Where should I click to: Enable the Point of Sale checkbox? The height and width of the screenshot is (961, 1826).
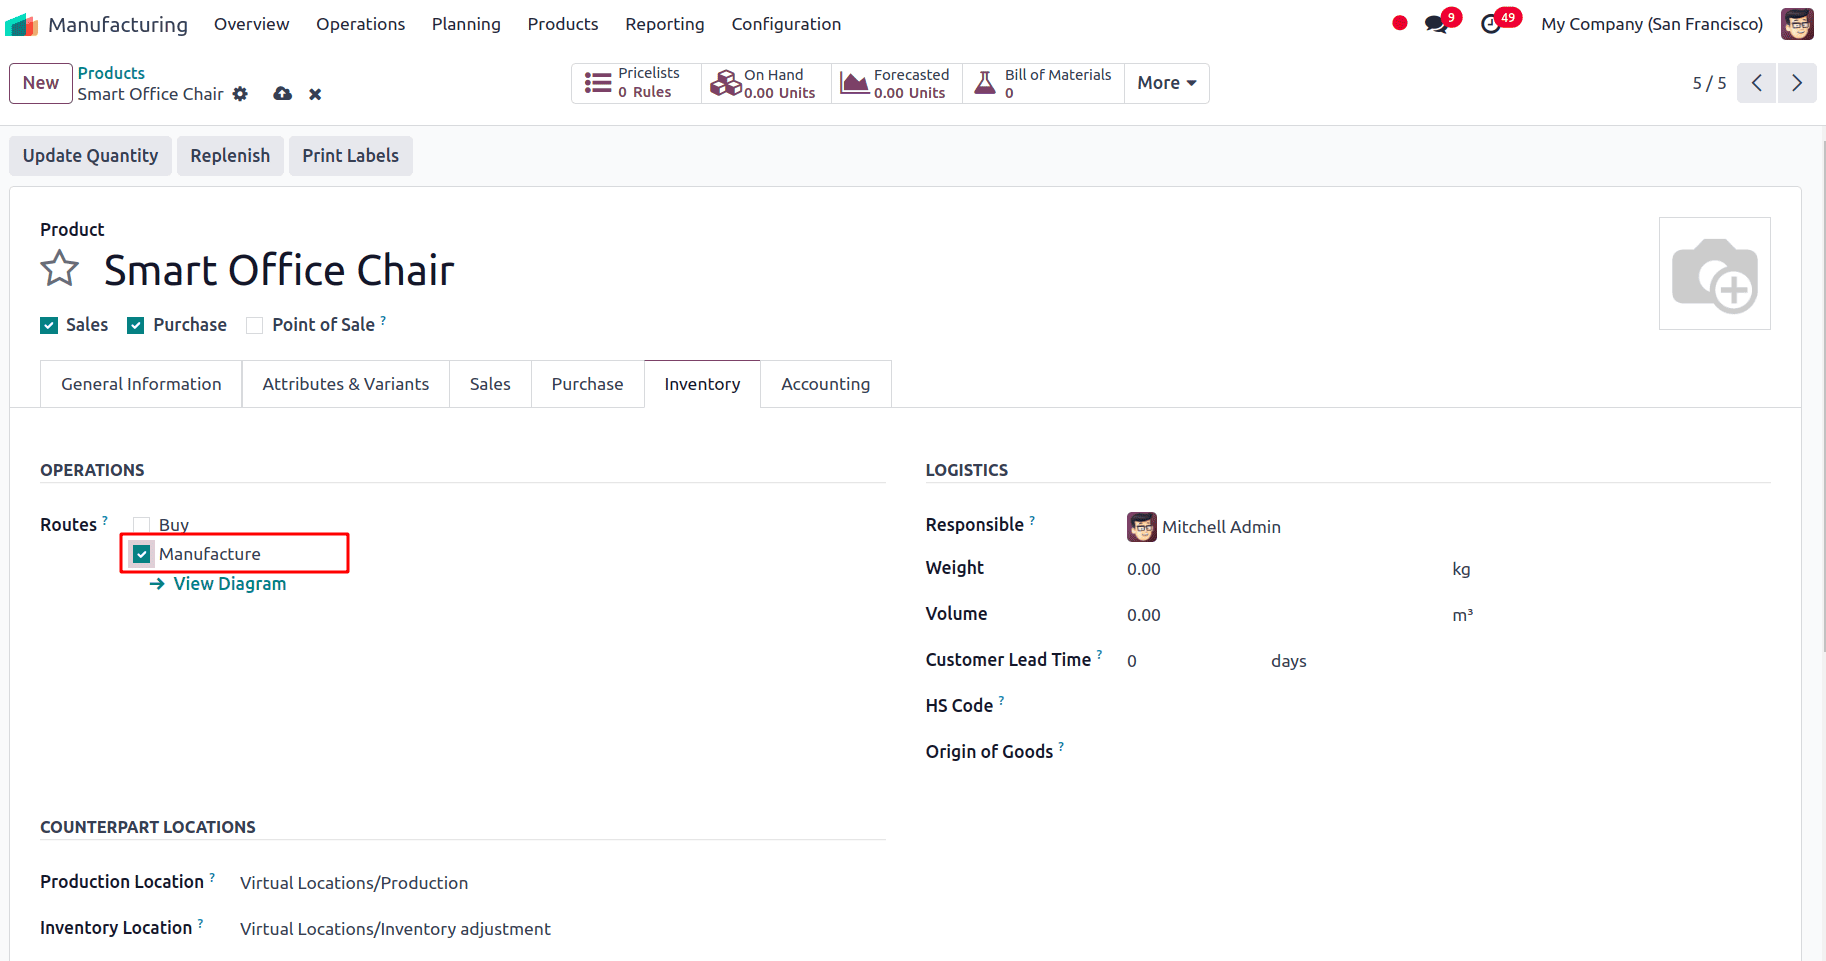(254, 324)
